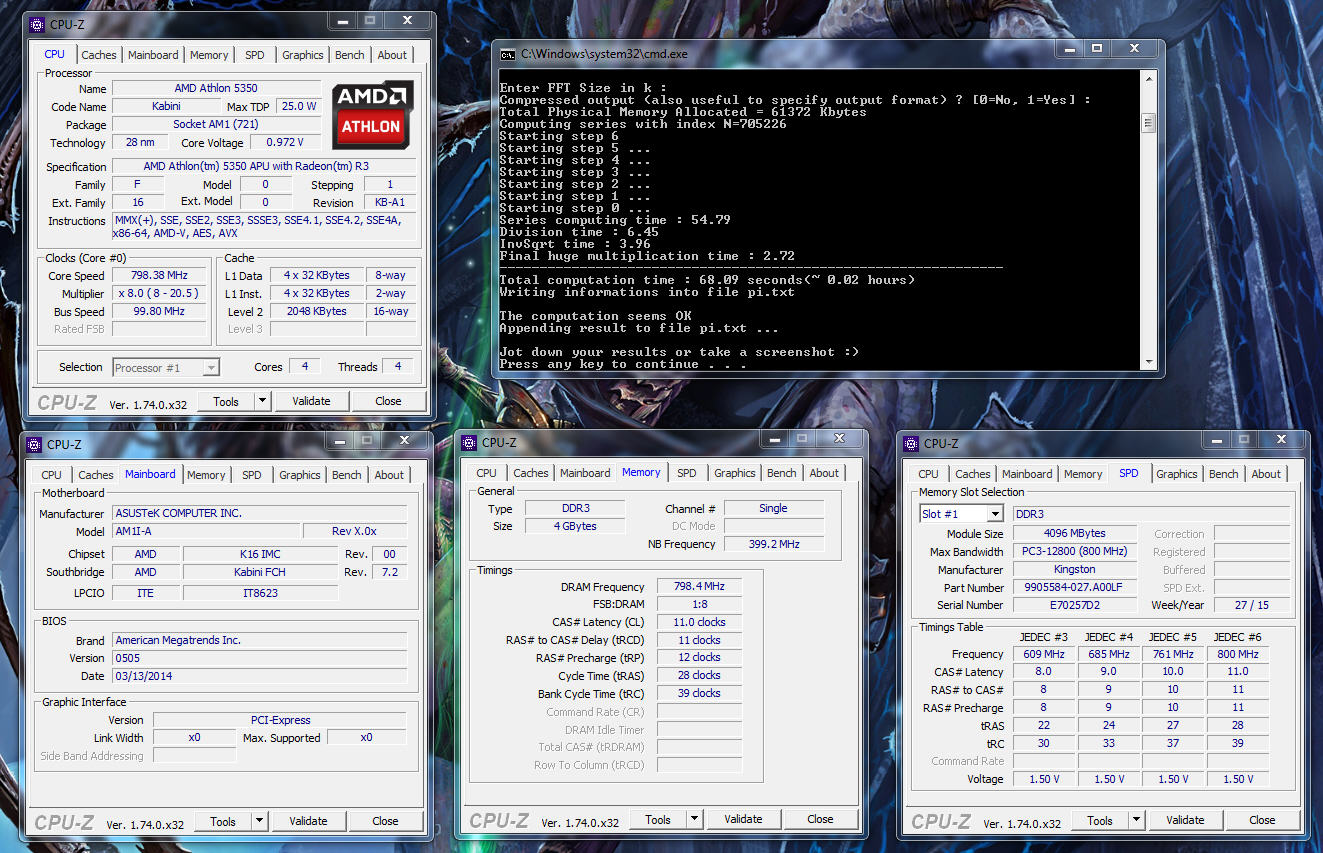Click the BIOS Version field 0505
This screenshot has width=1323, height=853.
pos(259,658)
